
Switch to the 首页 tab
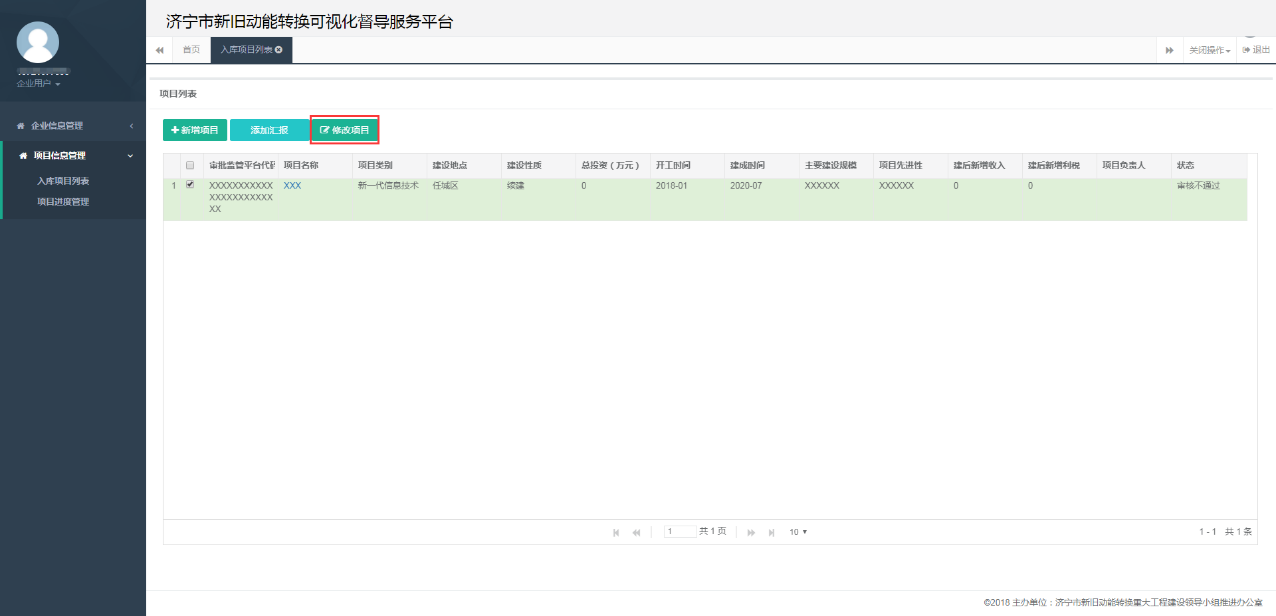190,49
